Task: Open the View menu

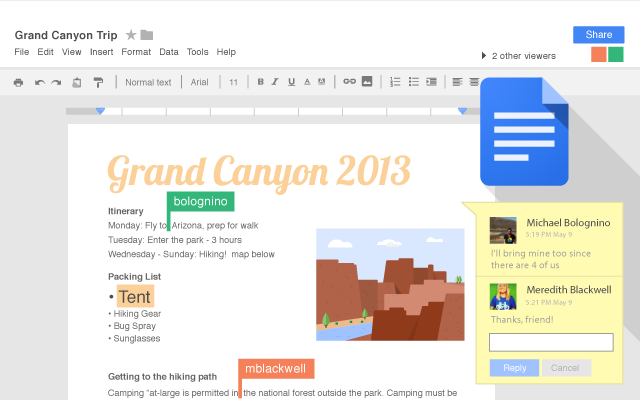Action: click(71, 52)
